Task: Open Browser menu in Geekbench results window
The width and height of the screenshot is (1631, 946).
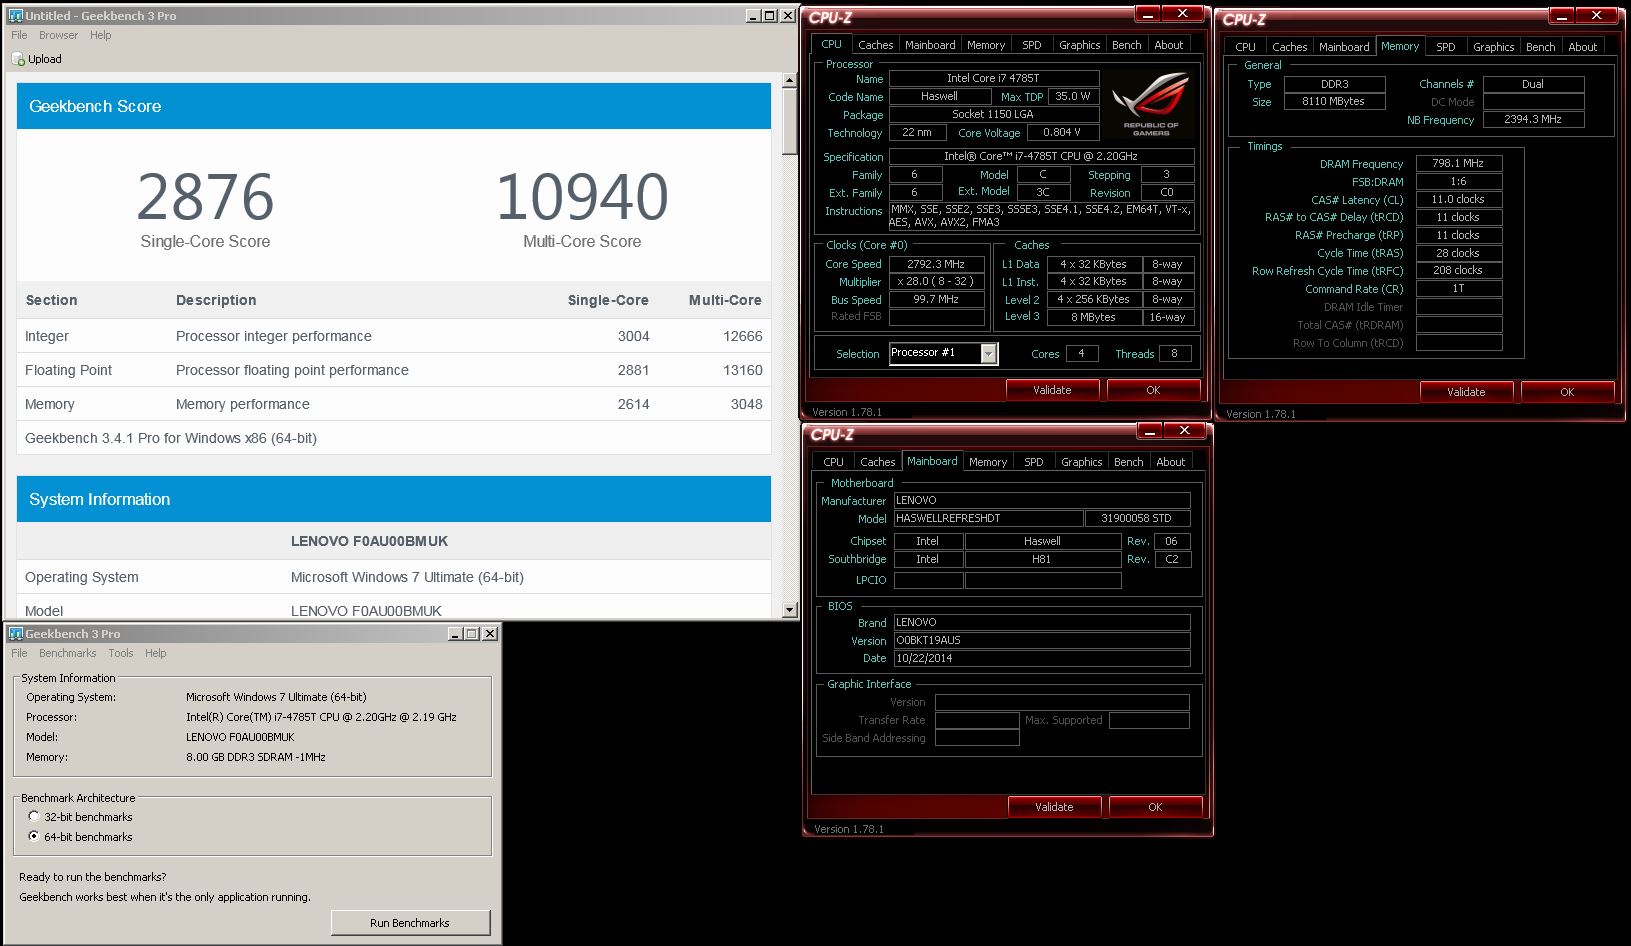Action: click(58, 35)
